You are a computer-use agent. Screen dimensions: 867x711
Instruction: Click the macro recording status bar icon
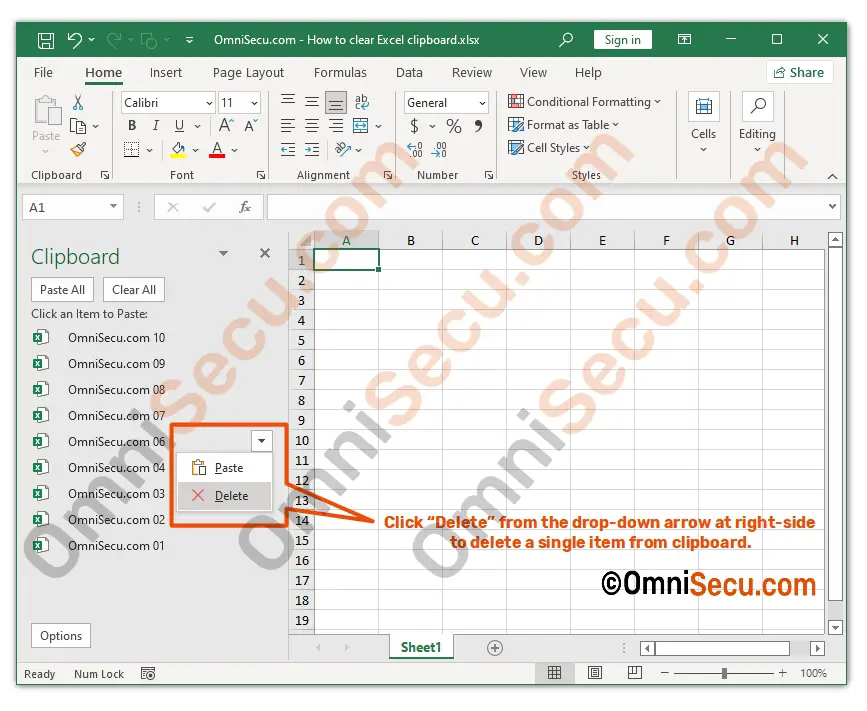148,674
